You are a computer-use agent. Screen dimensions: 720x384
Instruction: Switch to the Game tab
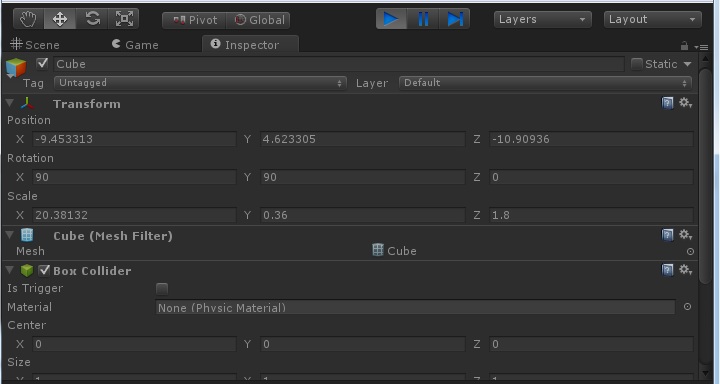point(135,45)
